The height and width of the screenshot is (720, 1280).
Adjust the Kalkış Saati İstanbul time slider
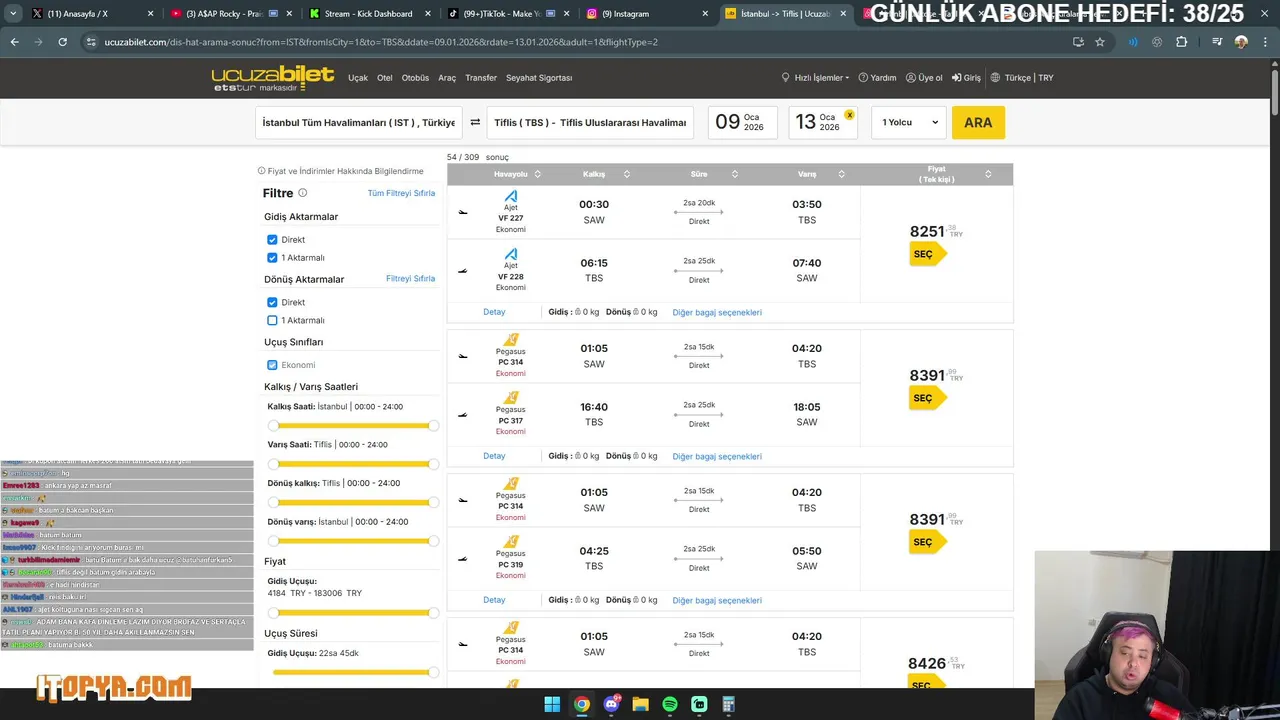[353, 426]
